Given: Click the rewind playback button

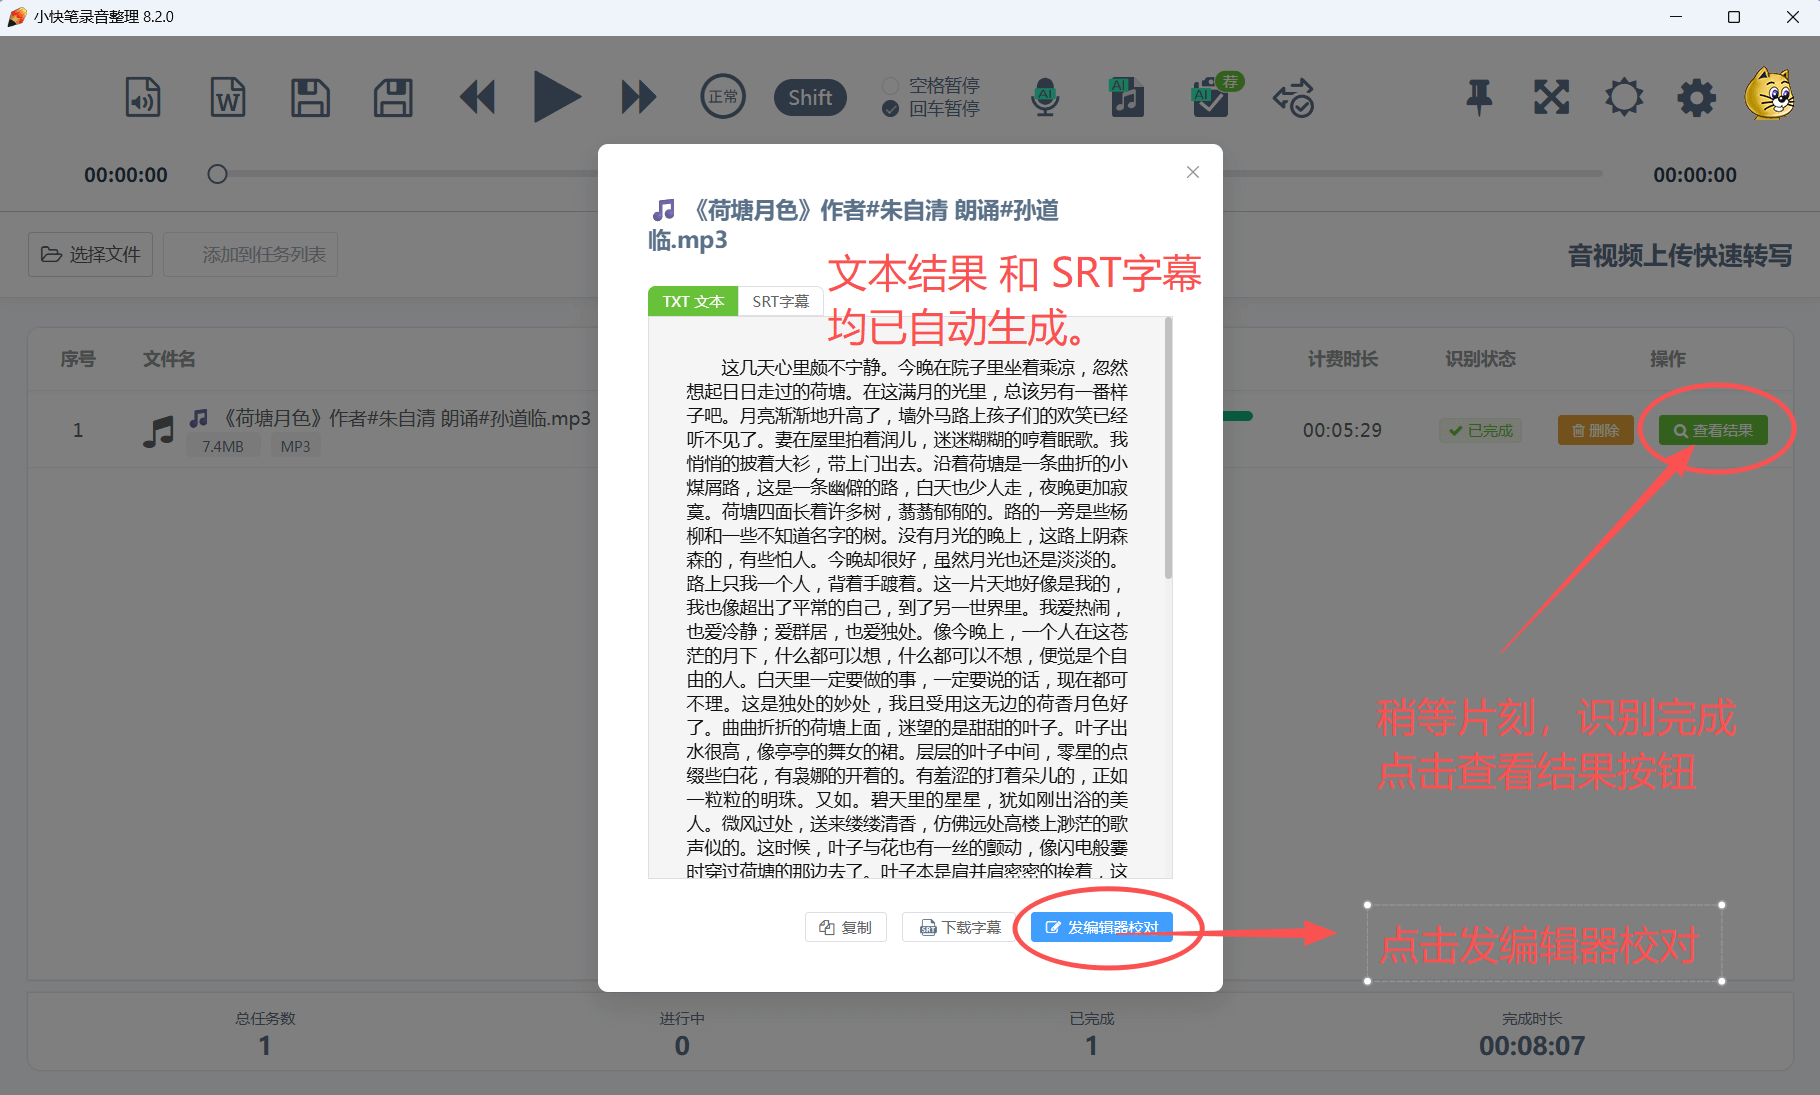Looking at the screenshot, I should (477, 98).
